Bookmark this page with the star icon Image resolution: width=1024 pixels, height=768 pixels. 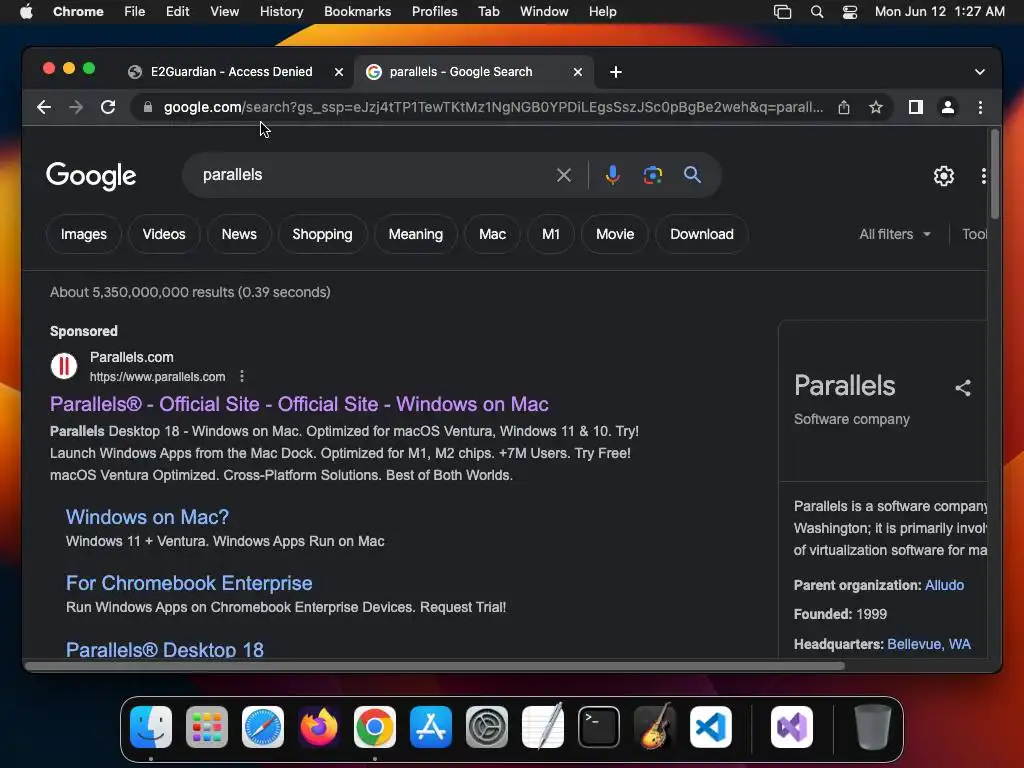(876, 107)
